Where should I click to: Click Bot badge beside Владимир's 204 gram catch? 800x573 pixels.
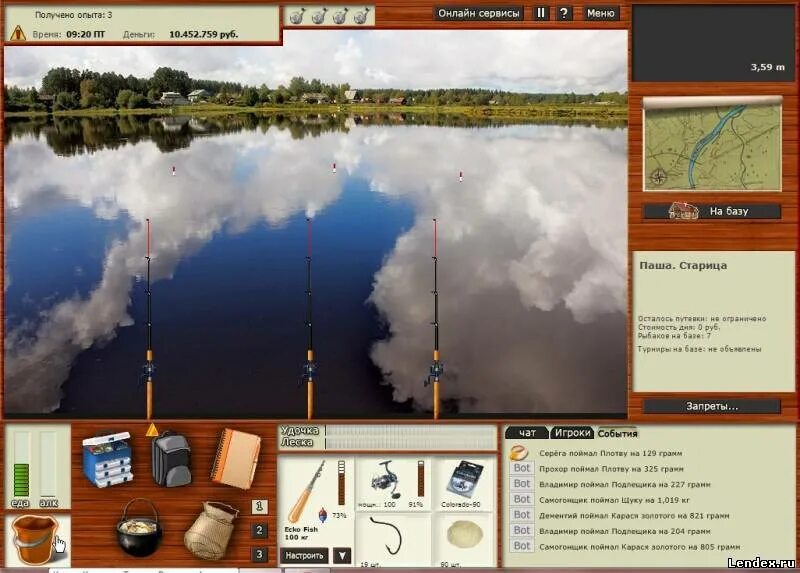tap(521, 530)
